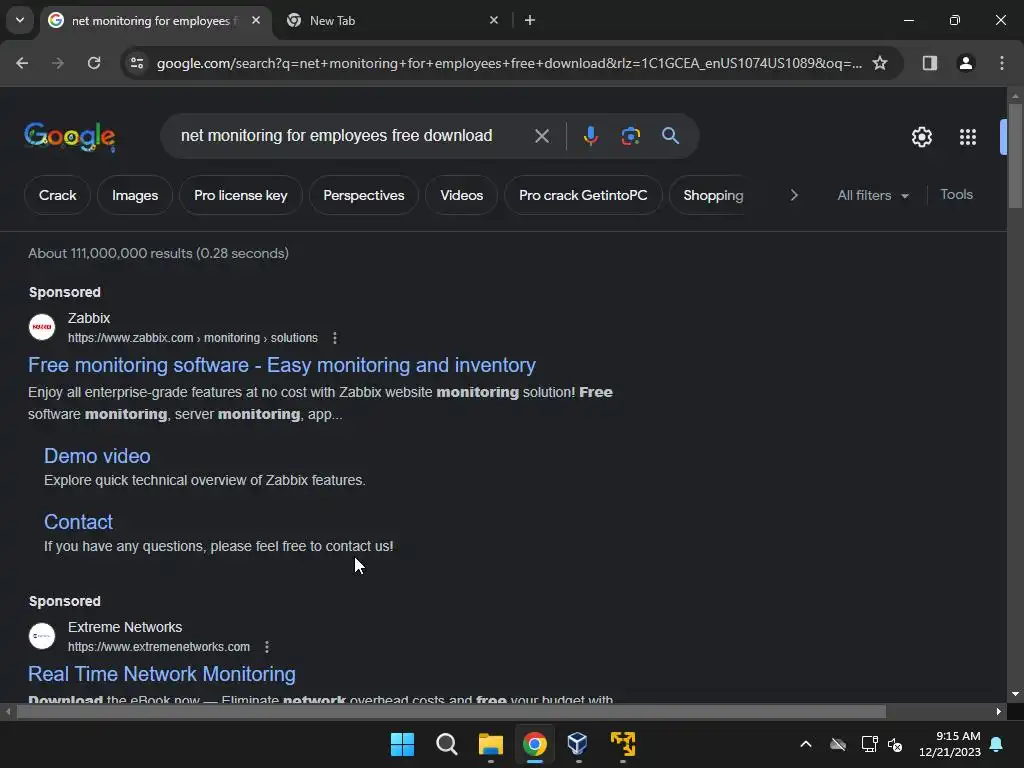Switch to Videos results
The width and height of the screenshot is (1024, 768).
pos(462,195)
